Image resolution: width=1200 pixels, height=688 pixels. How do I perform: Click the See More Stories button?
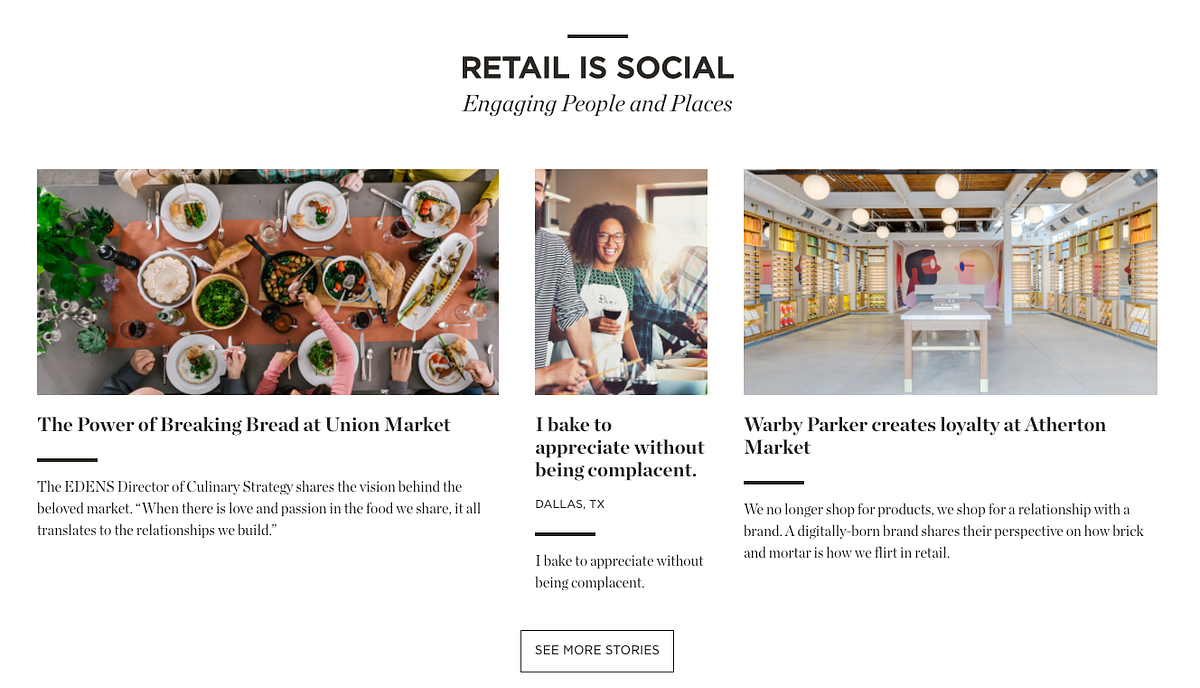coord(597,650)
